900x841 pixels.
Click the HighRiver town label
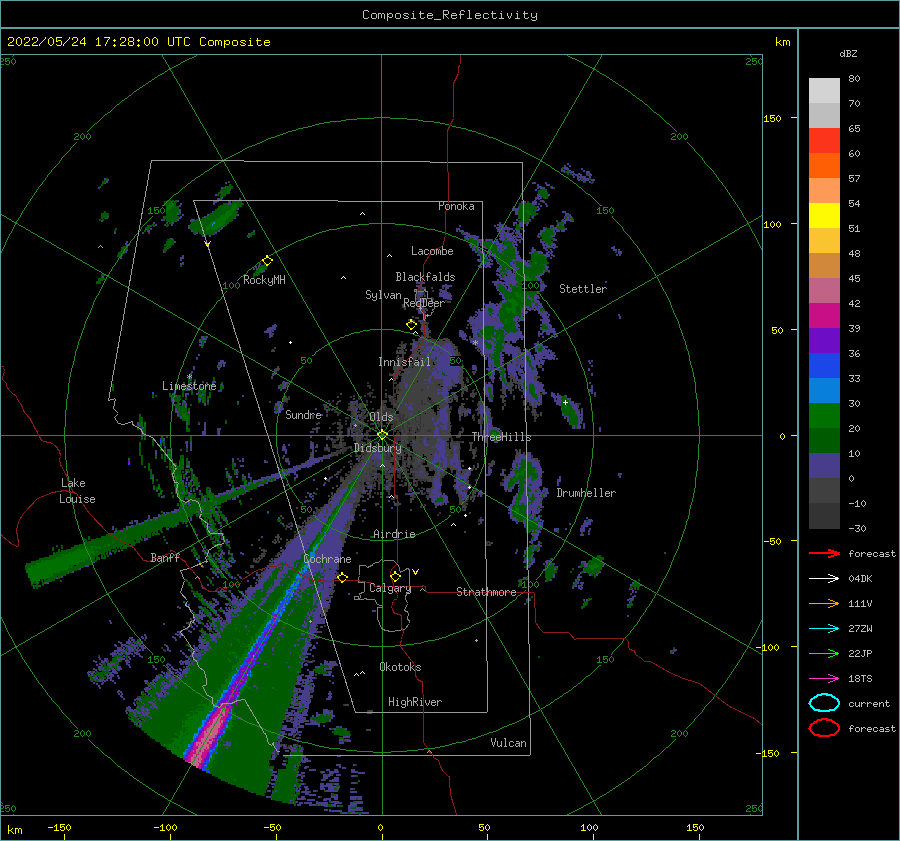coord(415,702)
